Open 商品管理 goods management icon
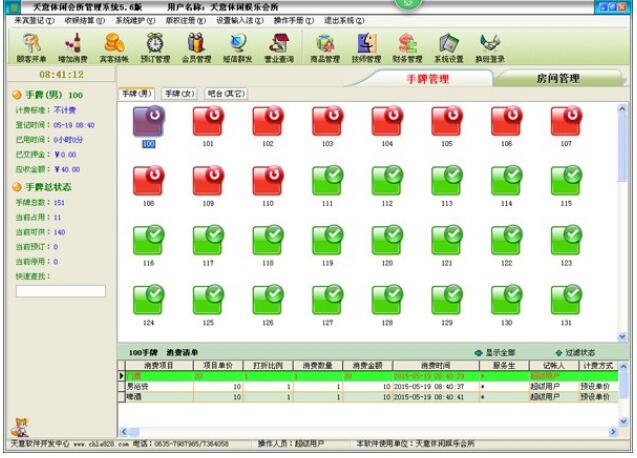Screen dimensions: 637x458 coord(325,47)
